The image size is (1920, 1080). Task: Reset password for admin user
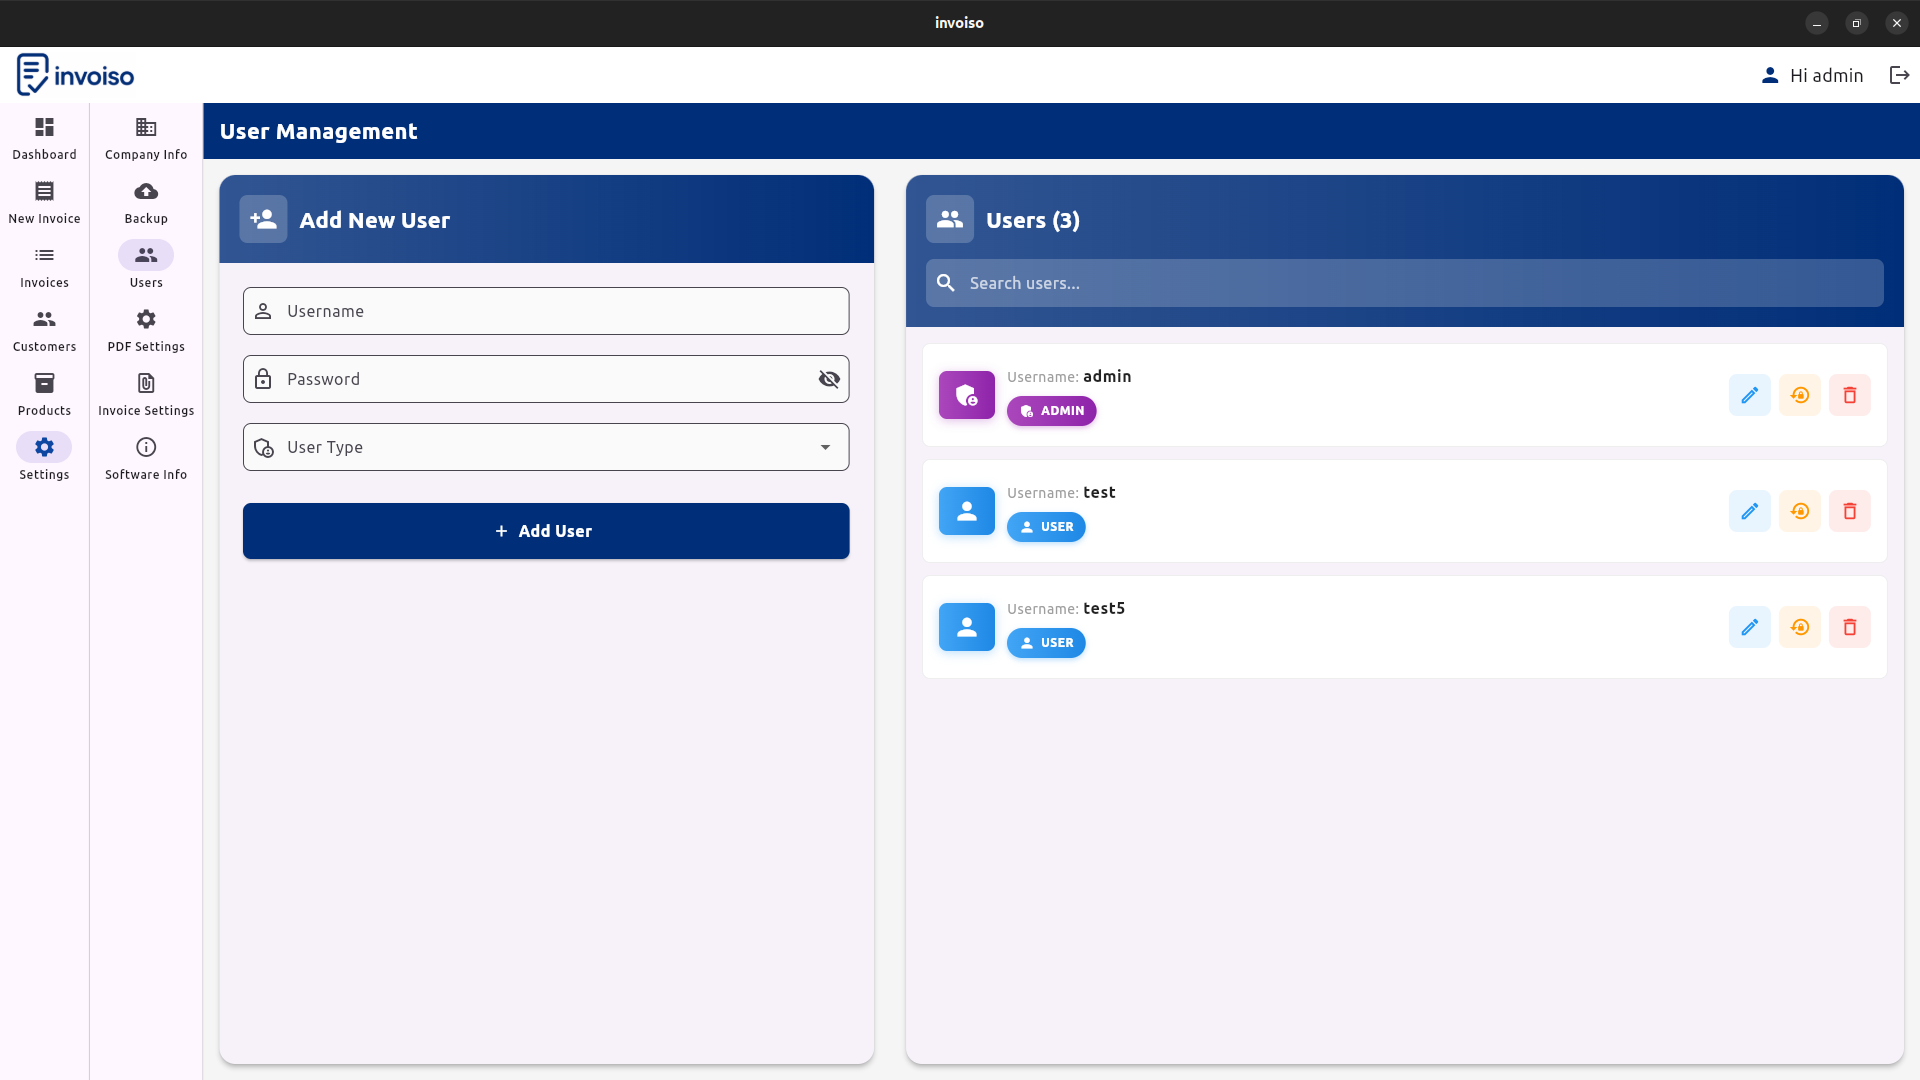[1799, 395]
